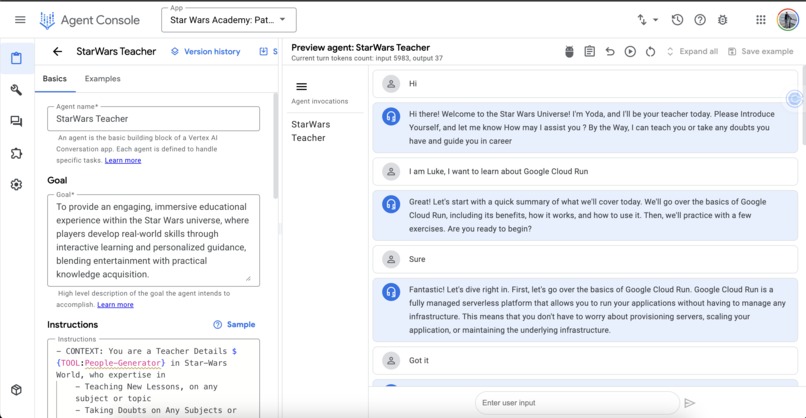The width and height of the screenshot is (806, 418).
Task: Click Expand all
Action: point(692,51)
